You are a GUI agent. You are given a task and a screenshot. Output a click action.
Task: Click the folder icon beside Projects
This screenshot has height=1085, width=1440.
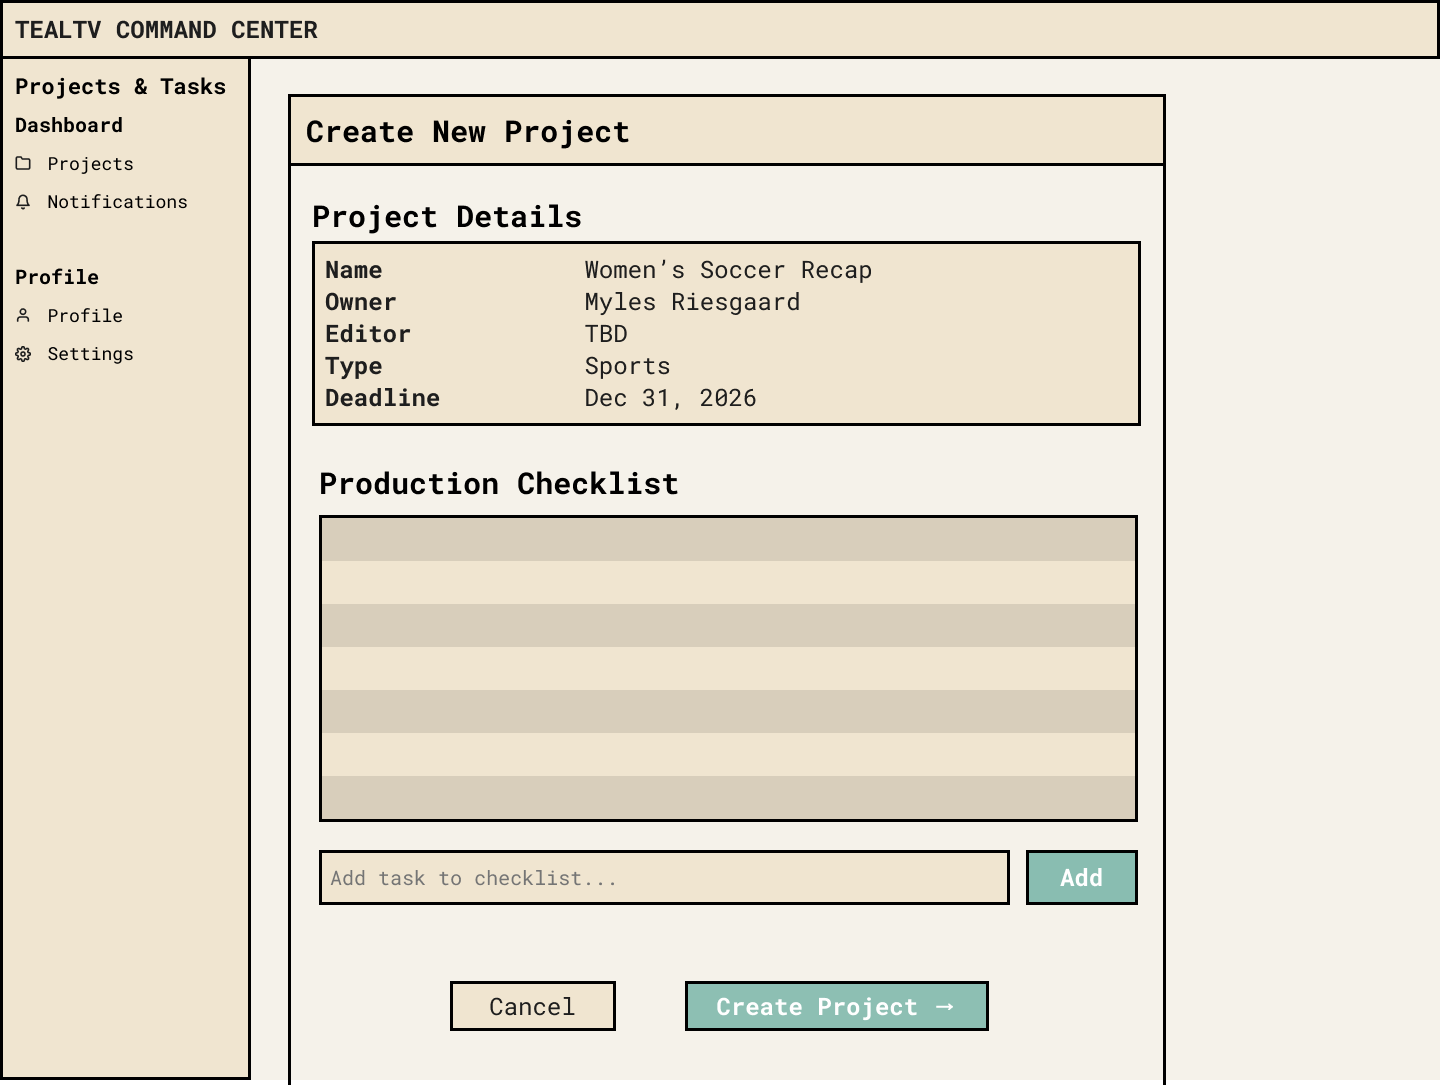(x=23, y=163)
